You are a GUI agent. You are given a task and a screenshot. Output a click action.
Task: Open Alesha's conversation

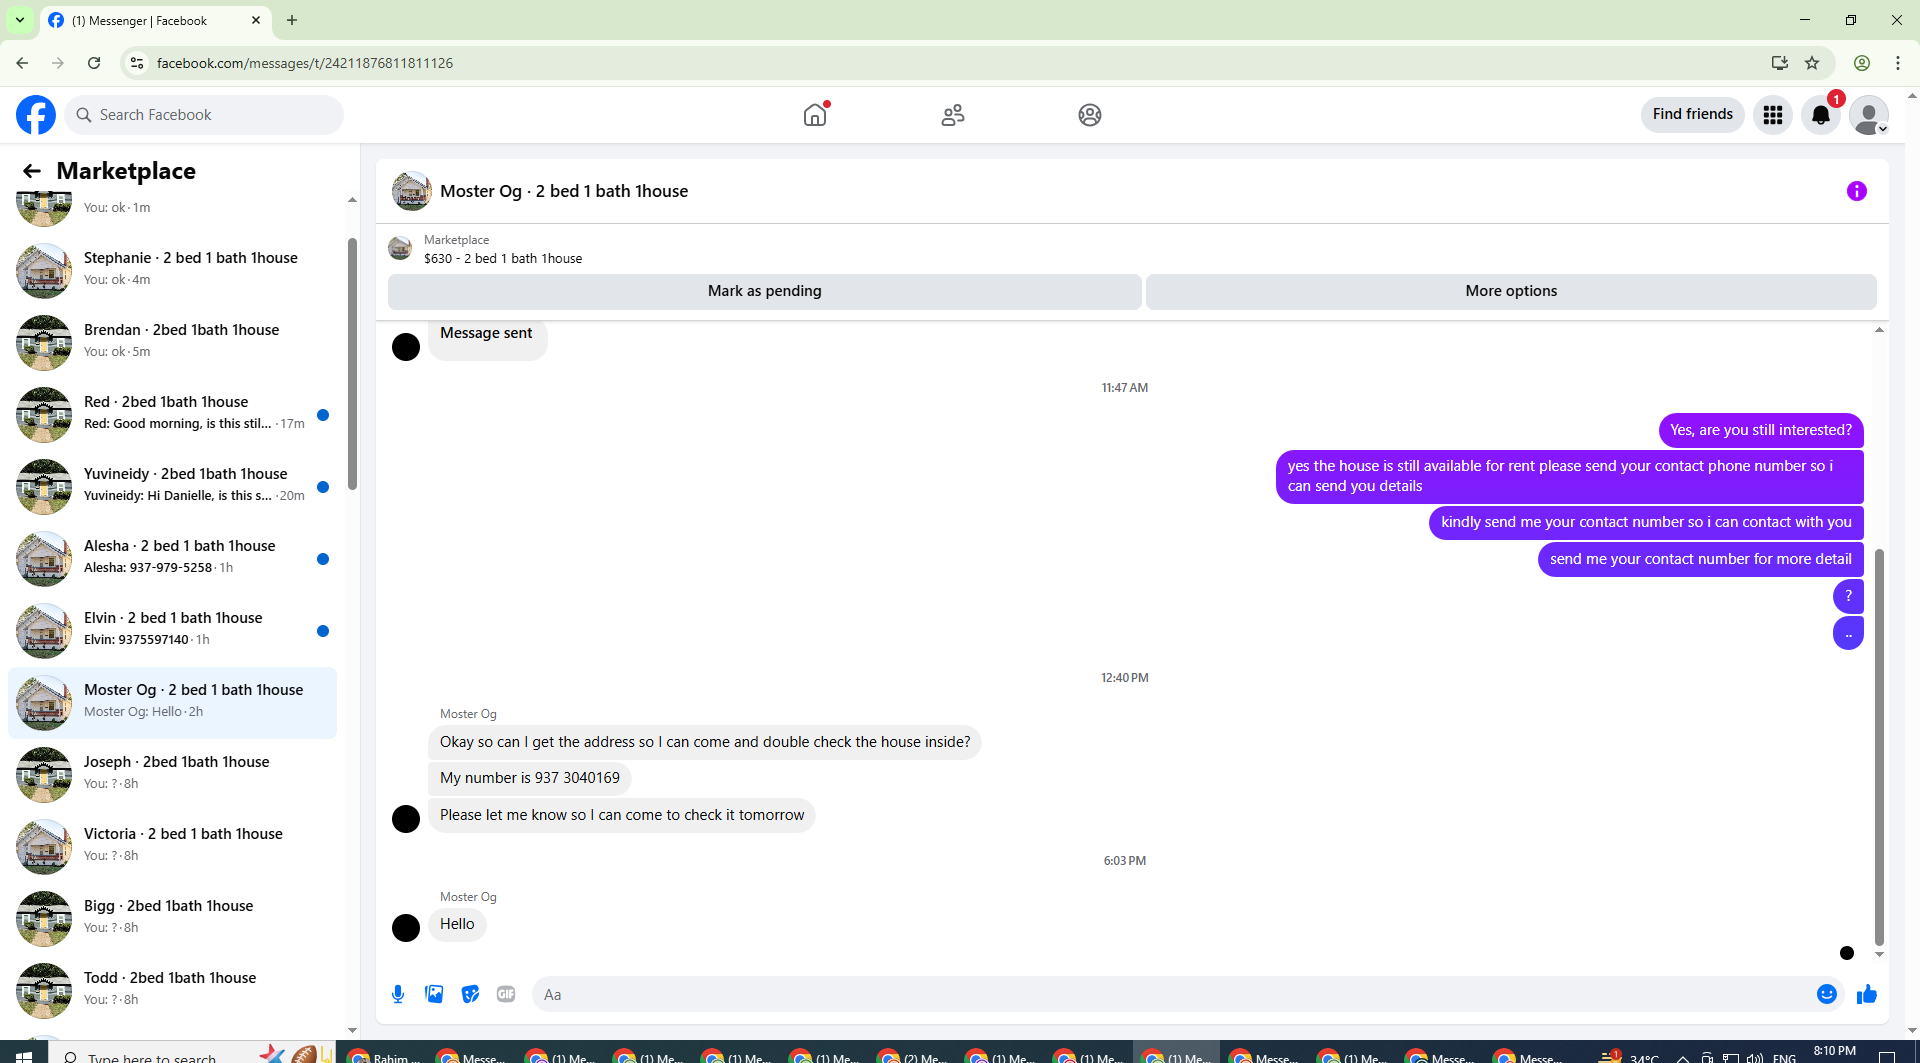tap(172, 559)
